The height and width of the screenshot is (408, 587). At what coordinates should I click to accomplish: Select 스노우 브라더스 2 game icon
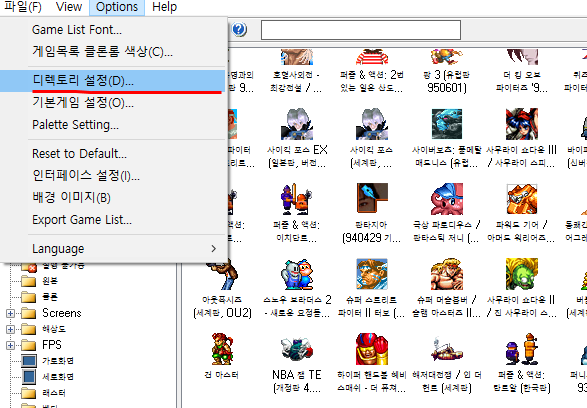click(x=297, y=274)
